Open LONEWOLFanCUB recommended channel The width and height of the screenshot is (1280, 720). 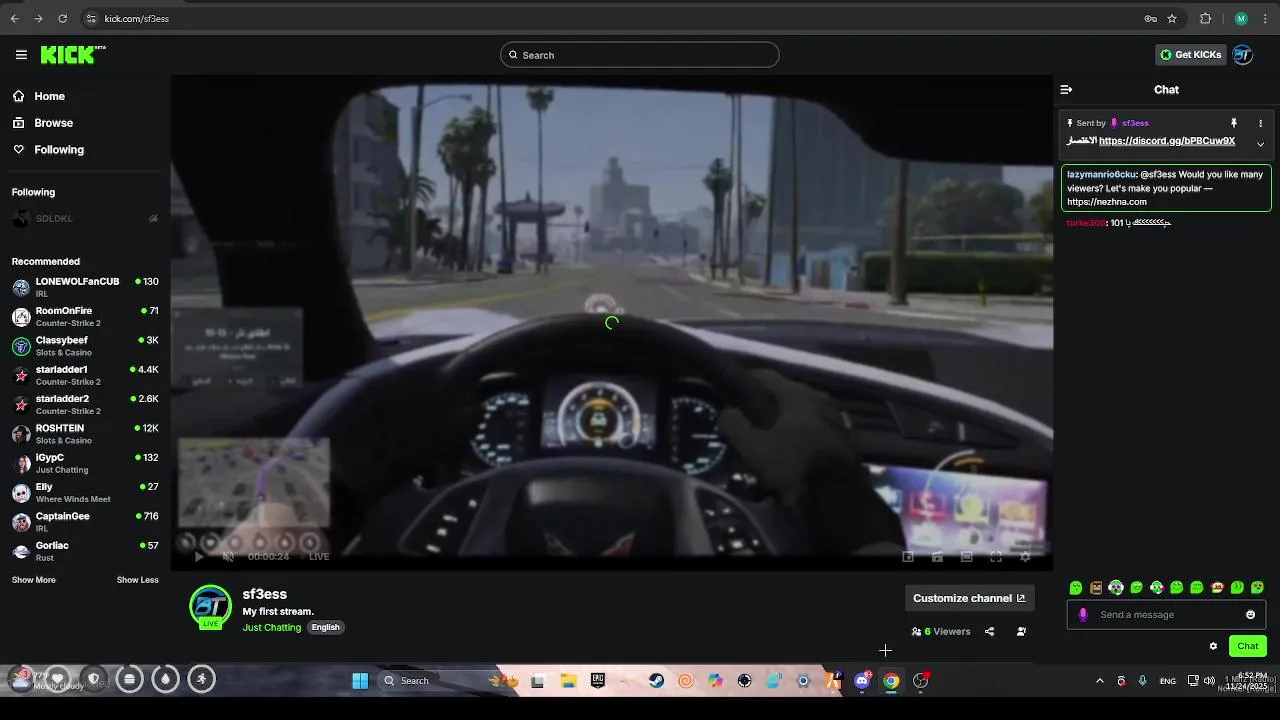point(85,287)
